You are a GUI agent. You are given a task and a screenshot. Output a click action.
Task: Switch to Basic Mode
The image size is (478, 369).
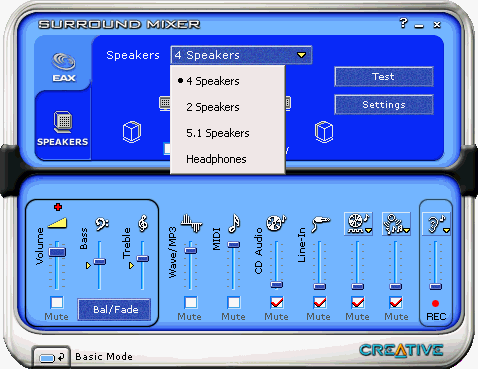pyautogui.click(x=51, y=357)
